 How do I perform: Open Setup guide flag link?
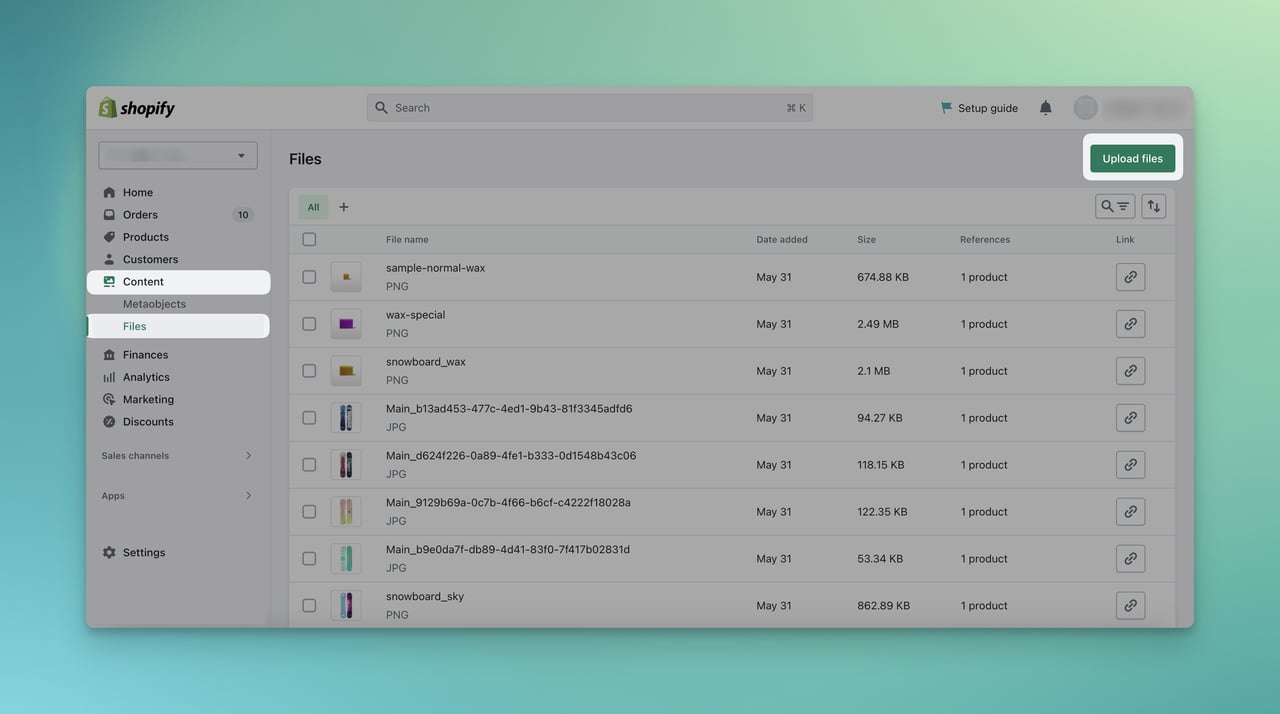click(946, 108)
